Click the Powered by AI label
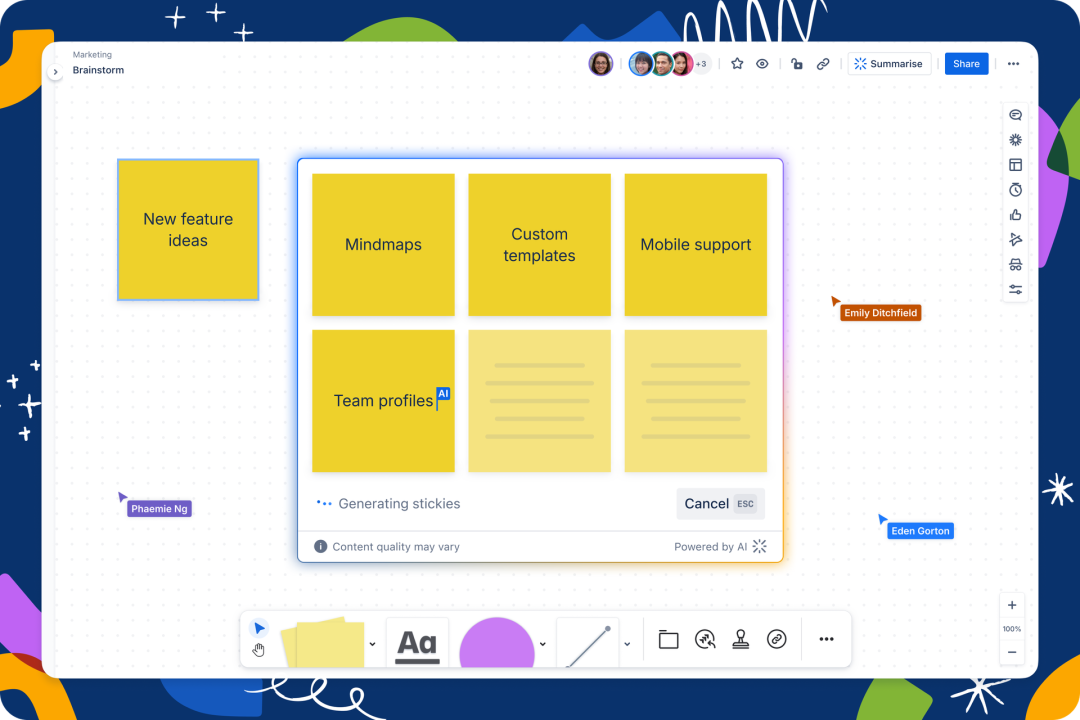The image size is (1080, 720). [720, 546]
